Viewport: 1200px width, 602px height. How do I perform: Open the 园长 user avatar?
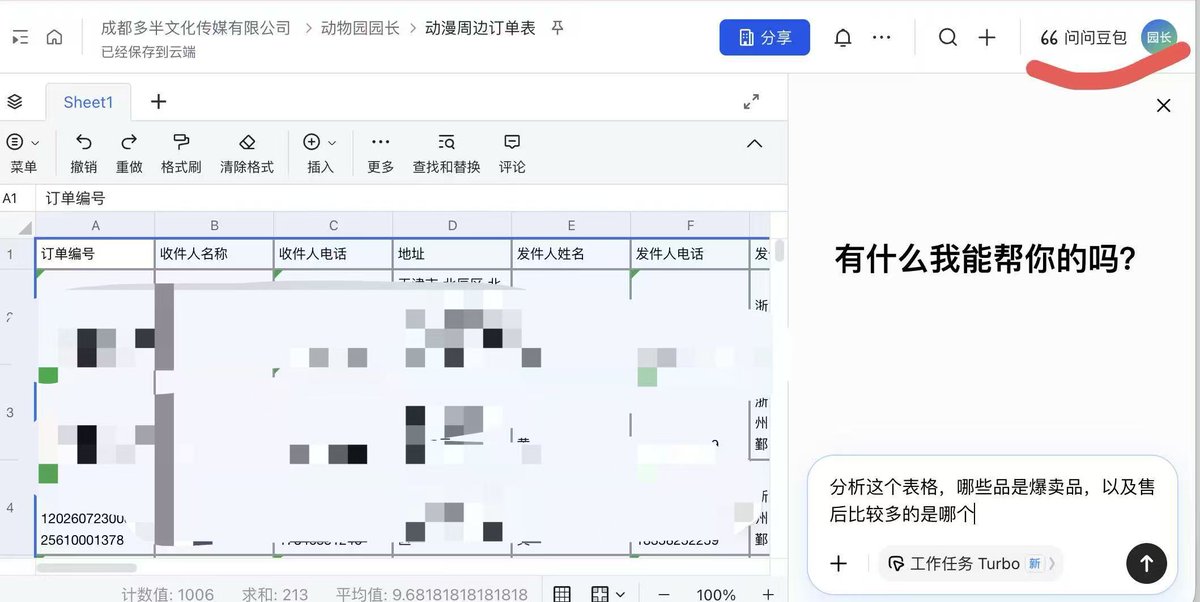pyautogui.click(x=1159, y=37)
